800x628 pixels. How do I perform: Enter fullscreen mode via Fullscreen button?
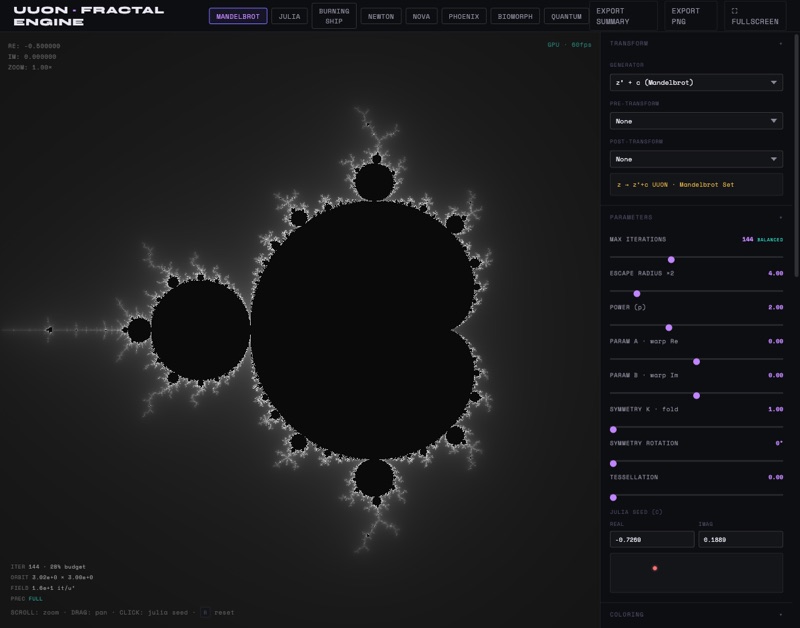pyautogui.click(x=755, y=16)
